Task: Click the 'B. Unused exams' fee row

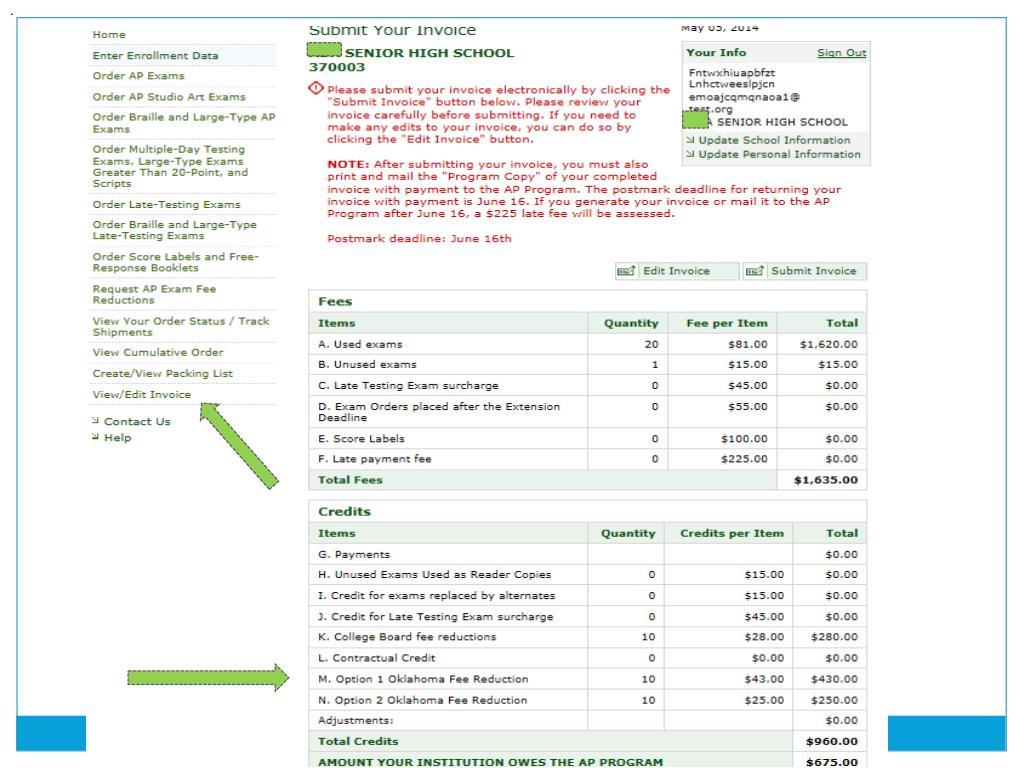Action: [588, 364]
